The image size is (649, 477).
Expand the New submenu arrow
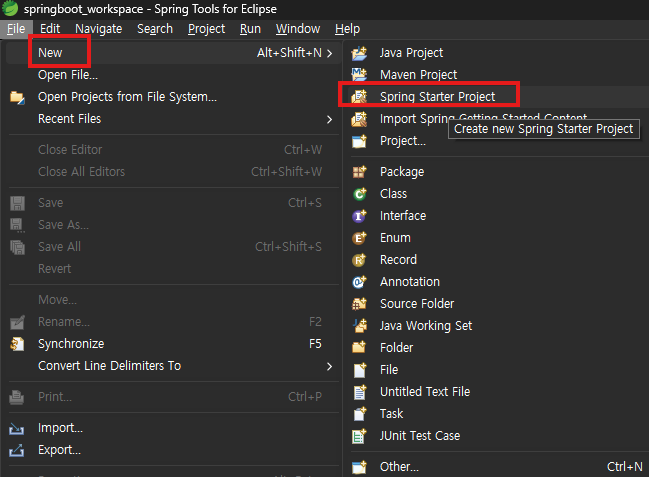pyautogui.click(x=329, y=53)
